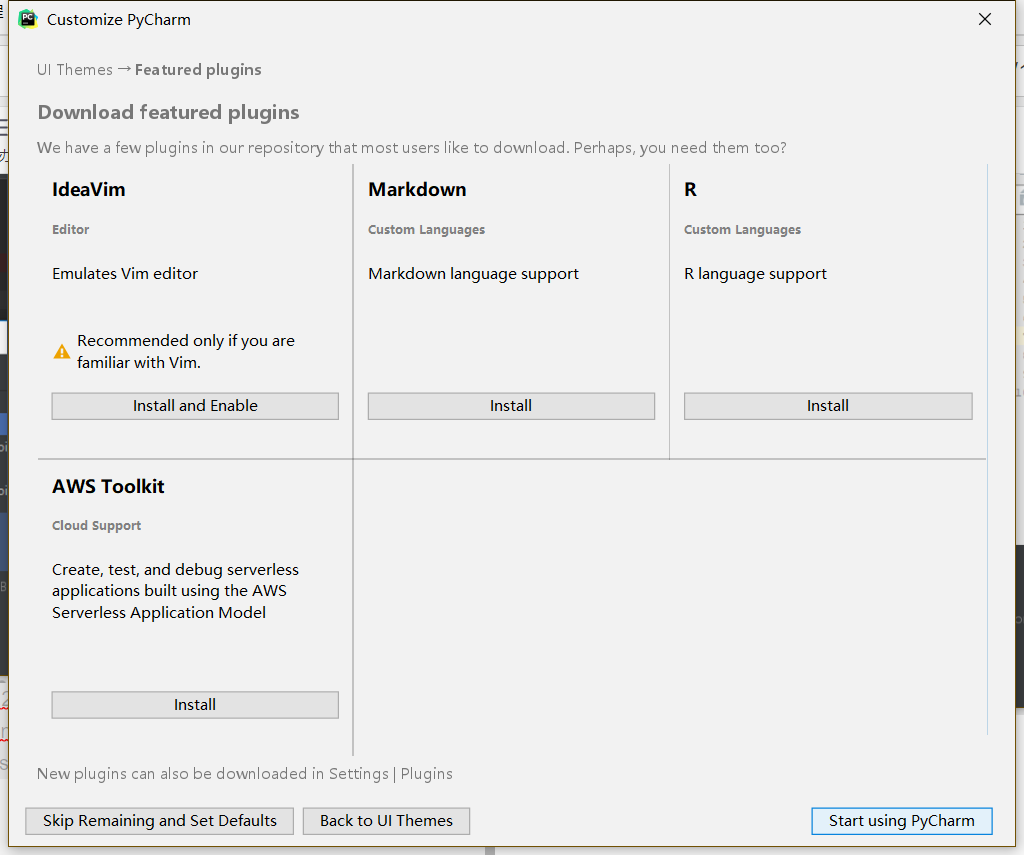Select the R plugin title
Image resolution: width=1024 pixels, height=855 pixels.
click(x=690, y=189)
